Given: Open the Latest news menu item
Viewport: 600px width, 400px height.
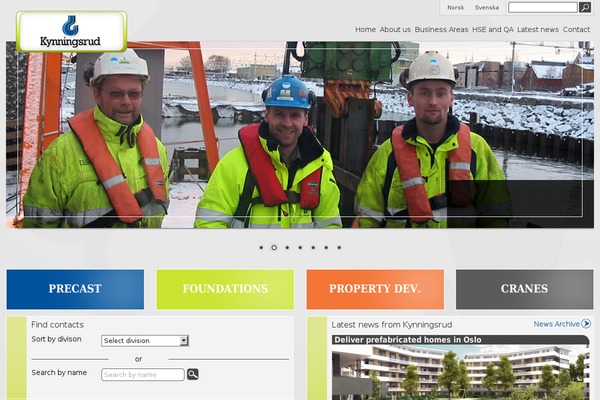Looking at the screenshot, I should [x=538, y=29].
